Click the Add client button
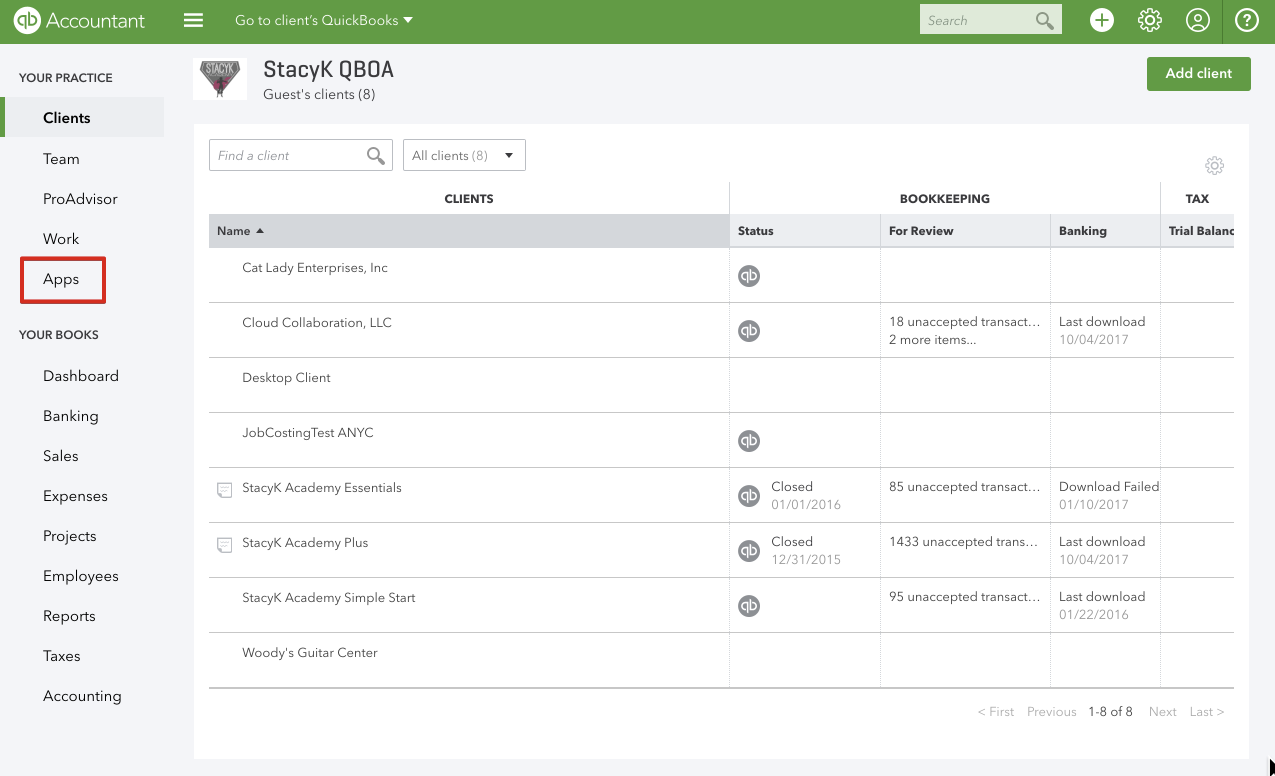 (x=1198, y=73)
